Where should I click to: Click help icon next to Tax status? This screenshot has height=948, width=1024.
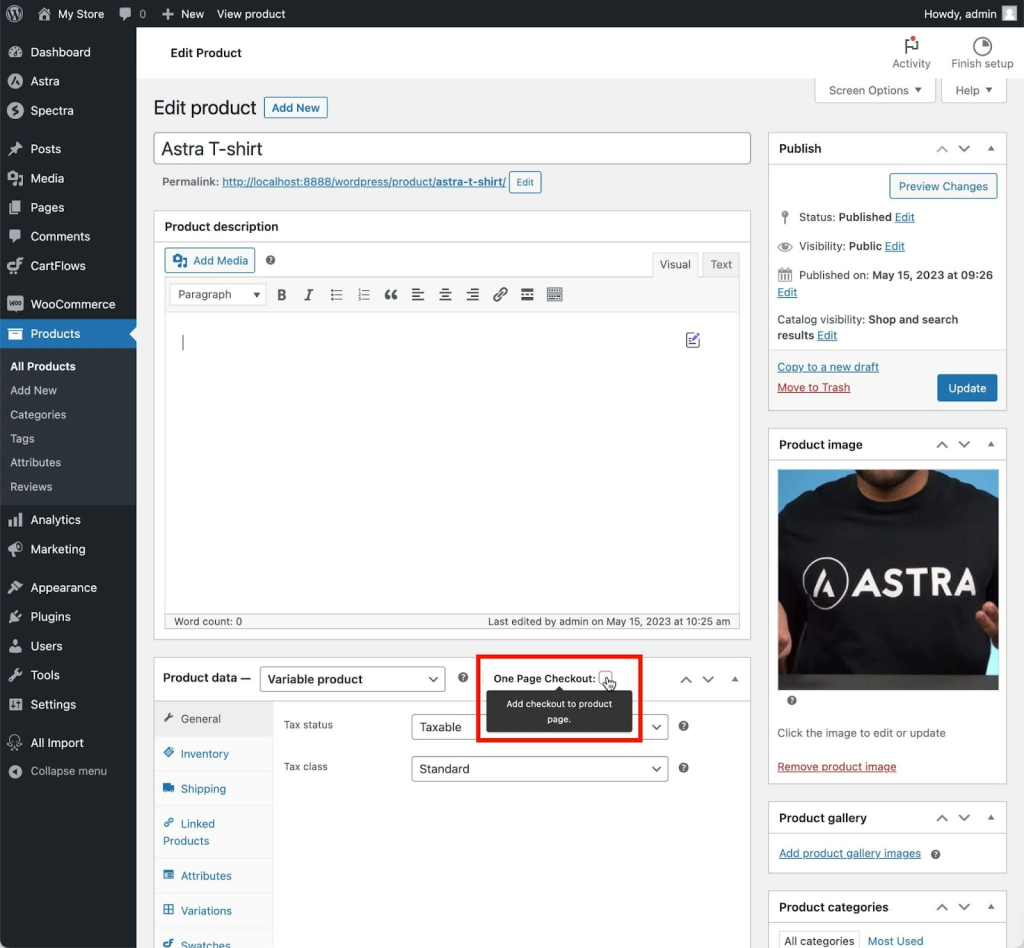(x=684, y=726)
